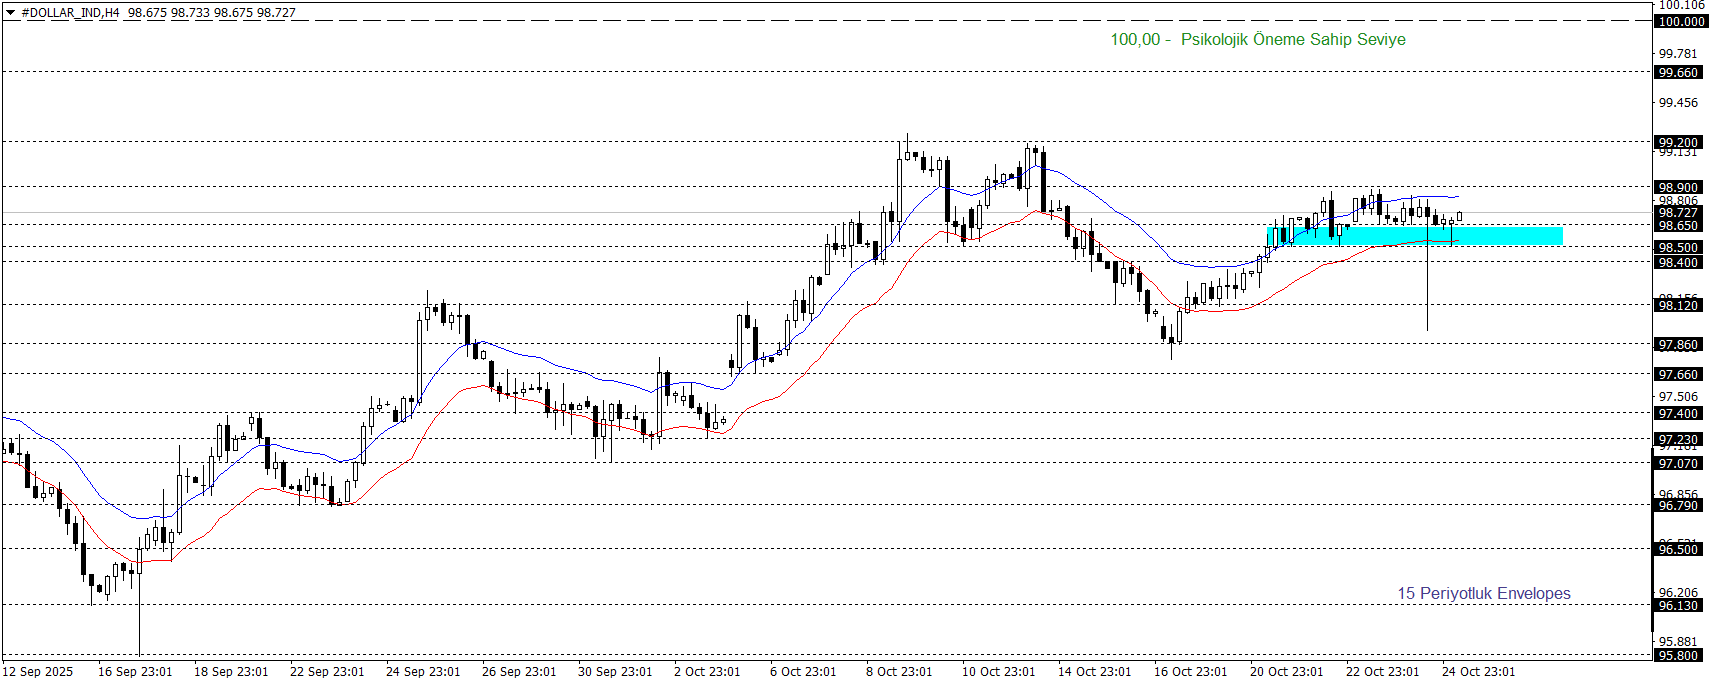Select the '15 Periyotluk Envelopes' text label
This screenshot has height=684, width=1709.
[x=1483, y=594]
